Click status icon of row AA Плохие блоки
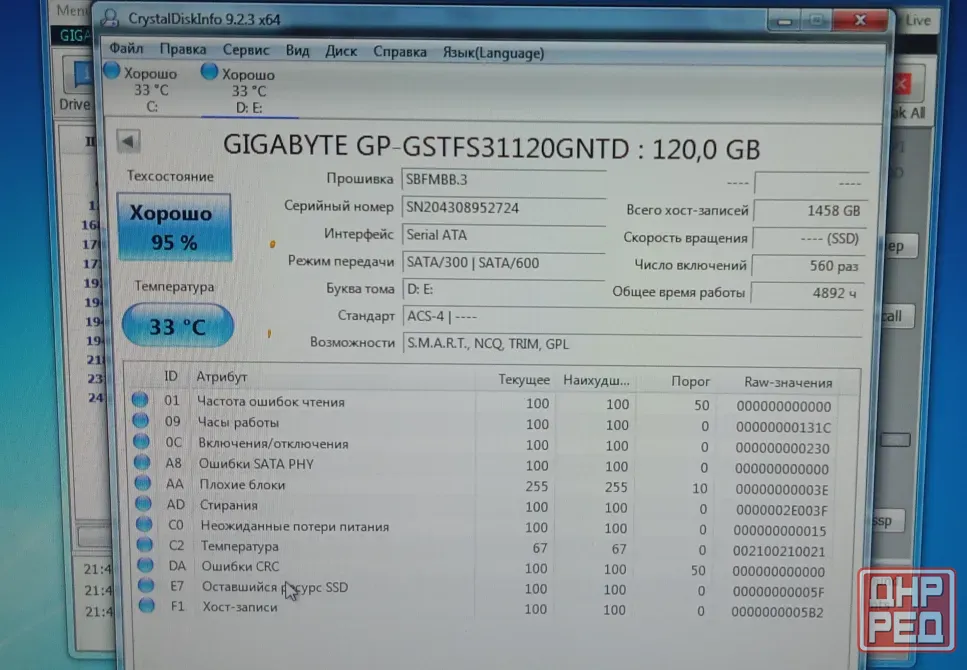Viewport: 967px width, 670px height. [142, 482]
